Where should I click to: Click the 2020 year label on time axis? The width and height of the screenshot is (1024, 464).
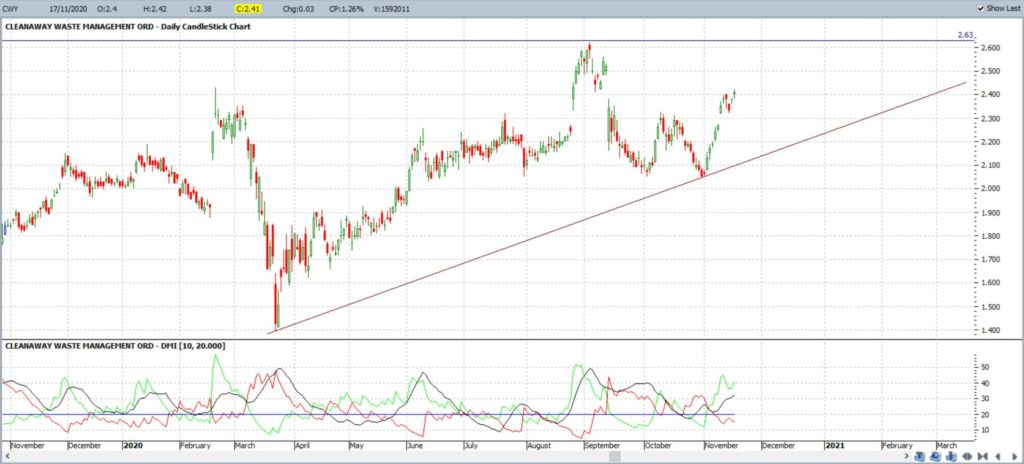tap(133, 446)
